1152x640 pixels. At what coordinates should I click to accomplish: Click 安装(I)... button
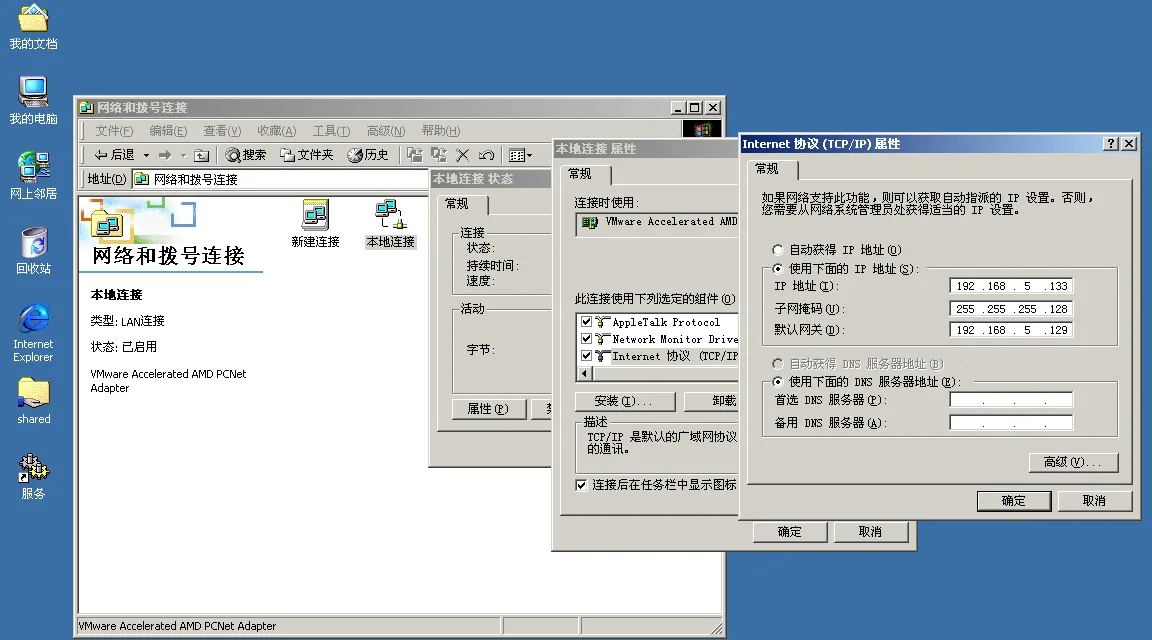(624, 401)
